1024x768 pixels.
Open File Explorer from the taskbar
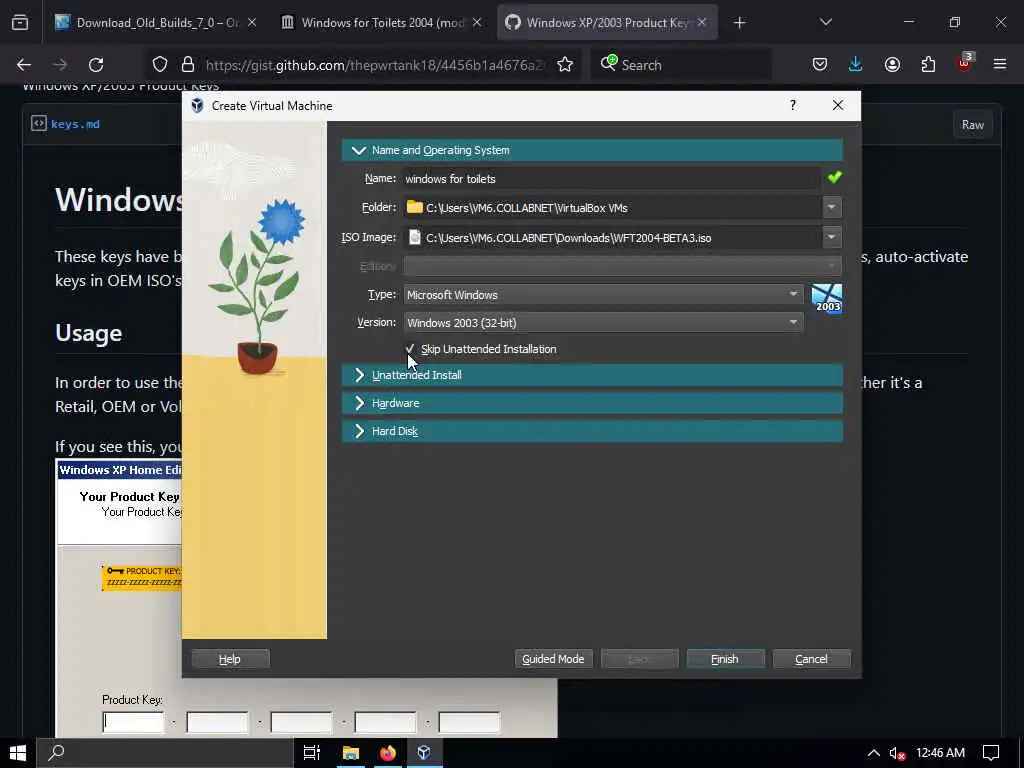pos(351,753)
